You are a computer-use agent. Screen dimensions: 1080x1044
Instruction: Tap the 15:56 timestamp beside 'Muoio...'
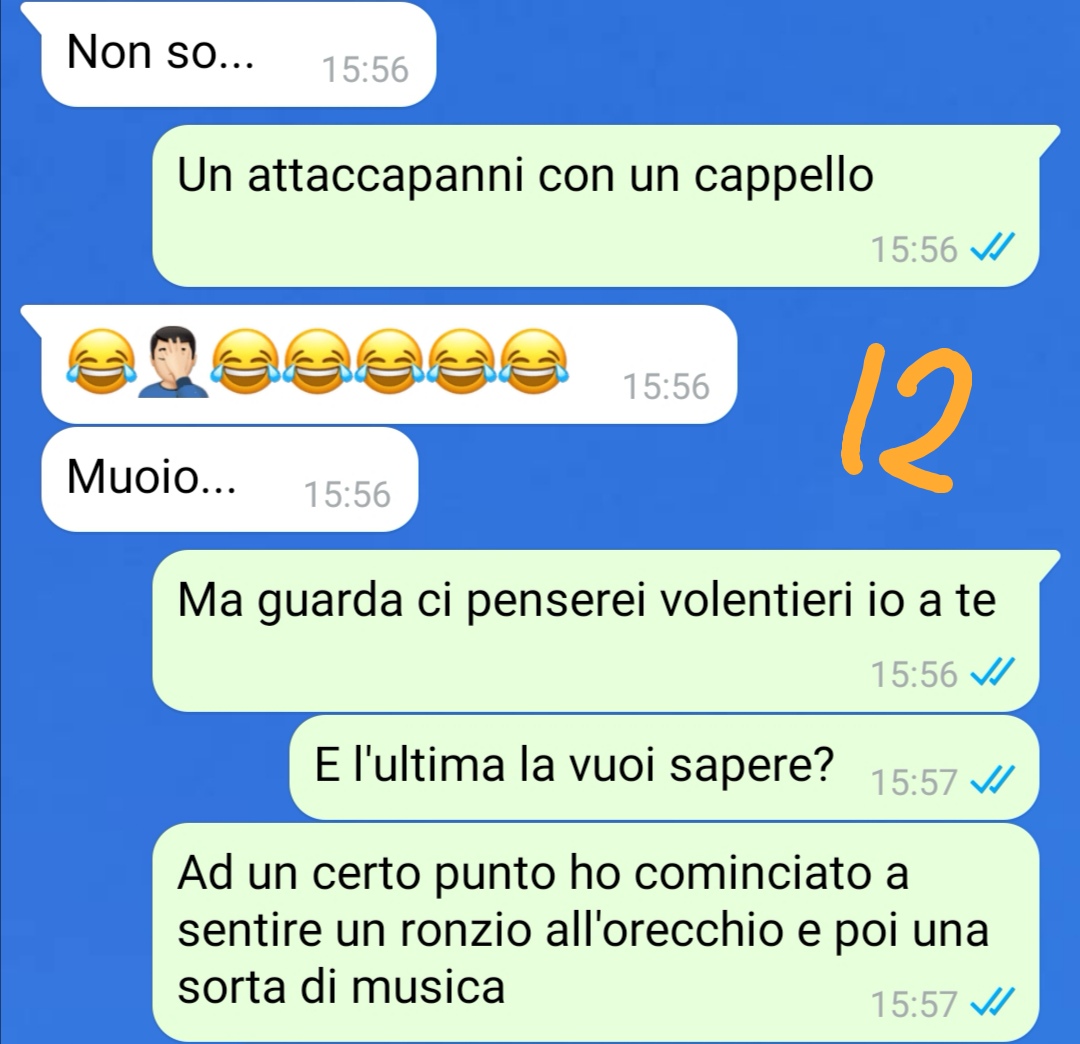click(348, 495)
